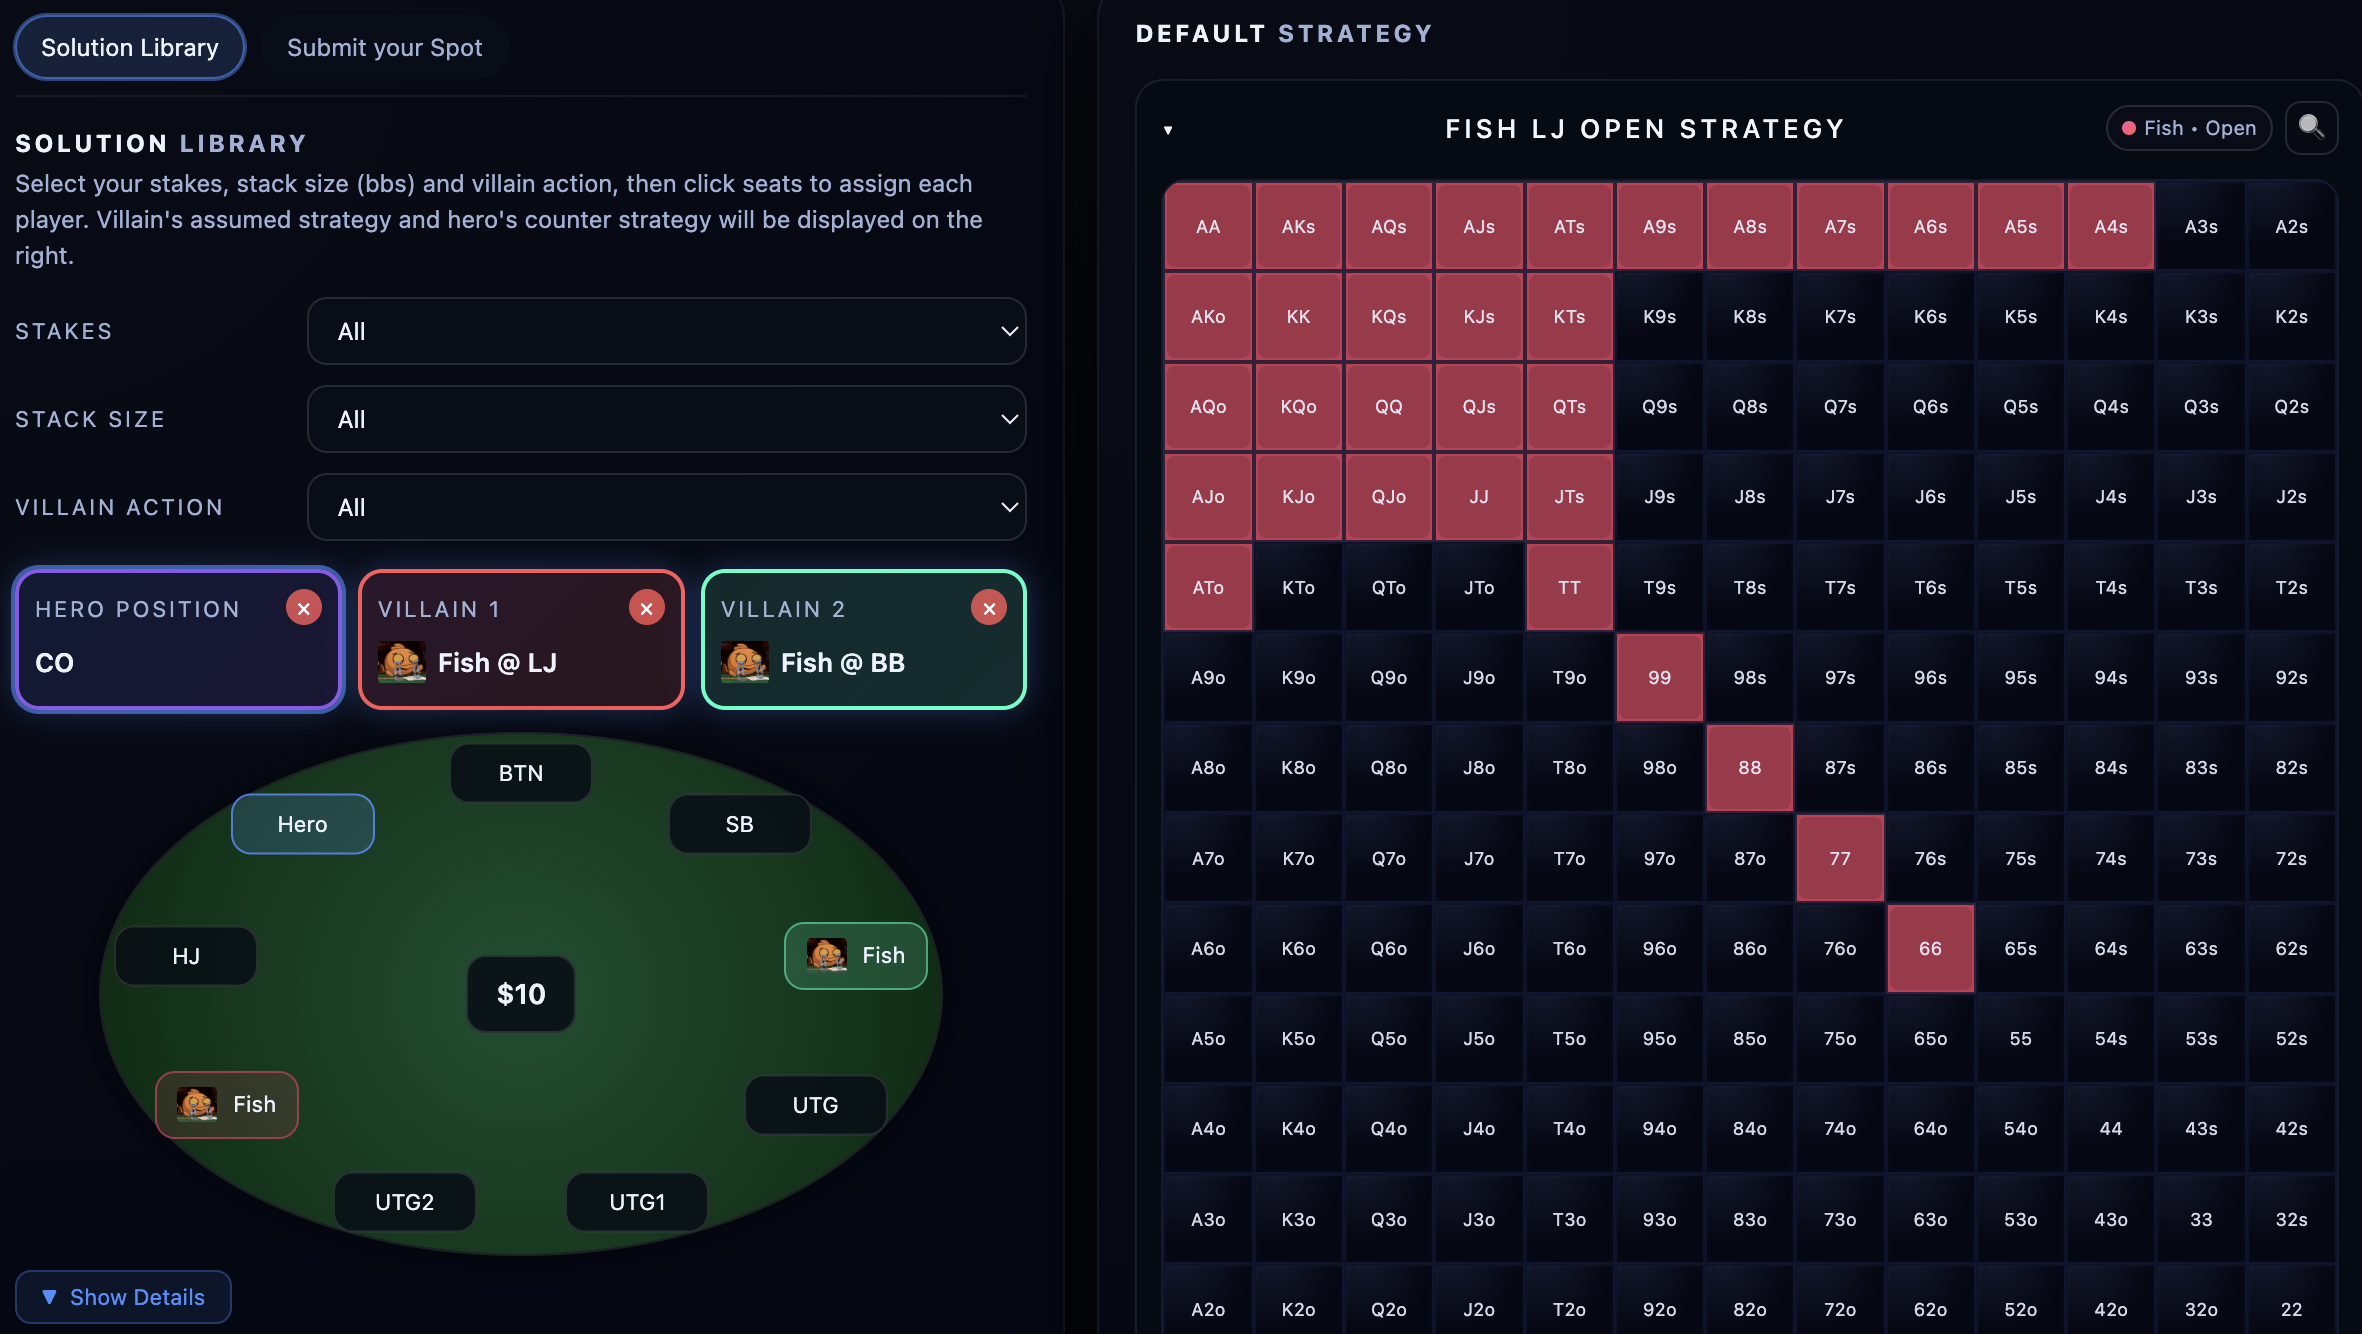Remove the Hero Position CO assignment
Screen dimensions: 2362x1334
click(304, 607)
